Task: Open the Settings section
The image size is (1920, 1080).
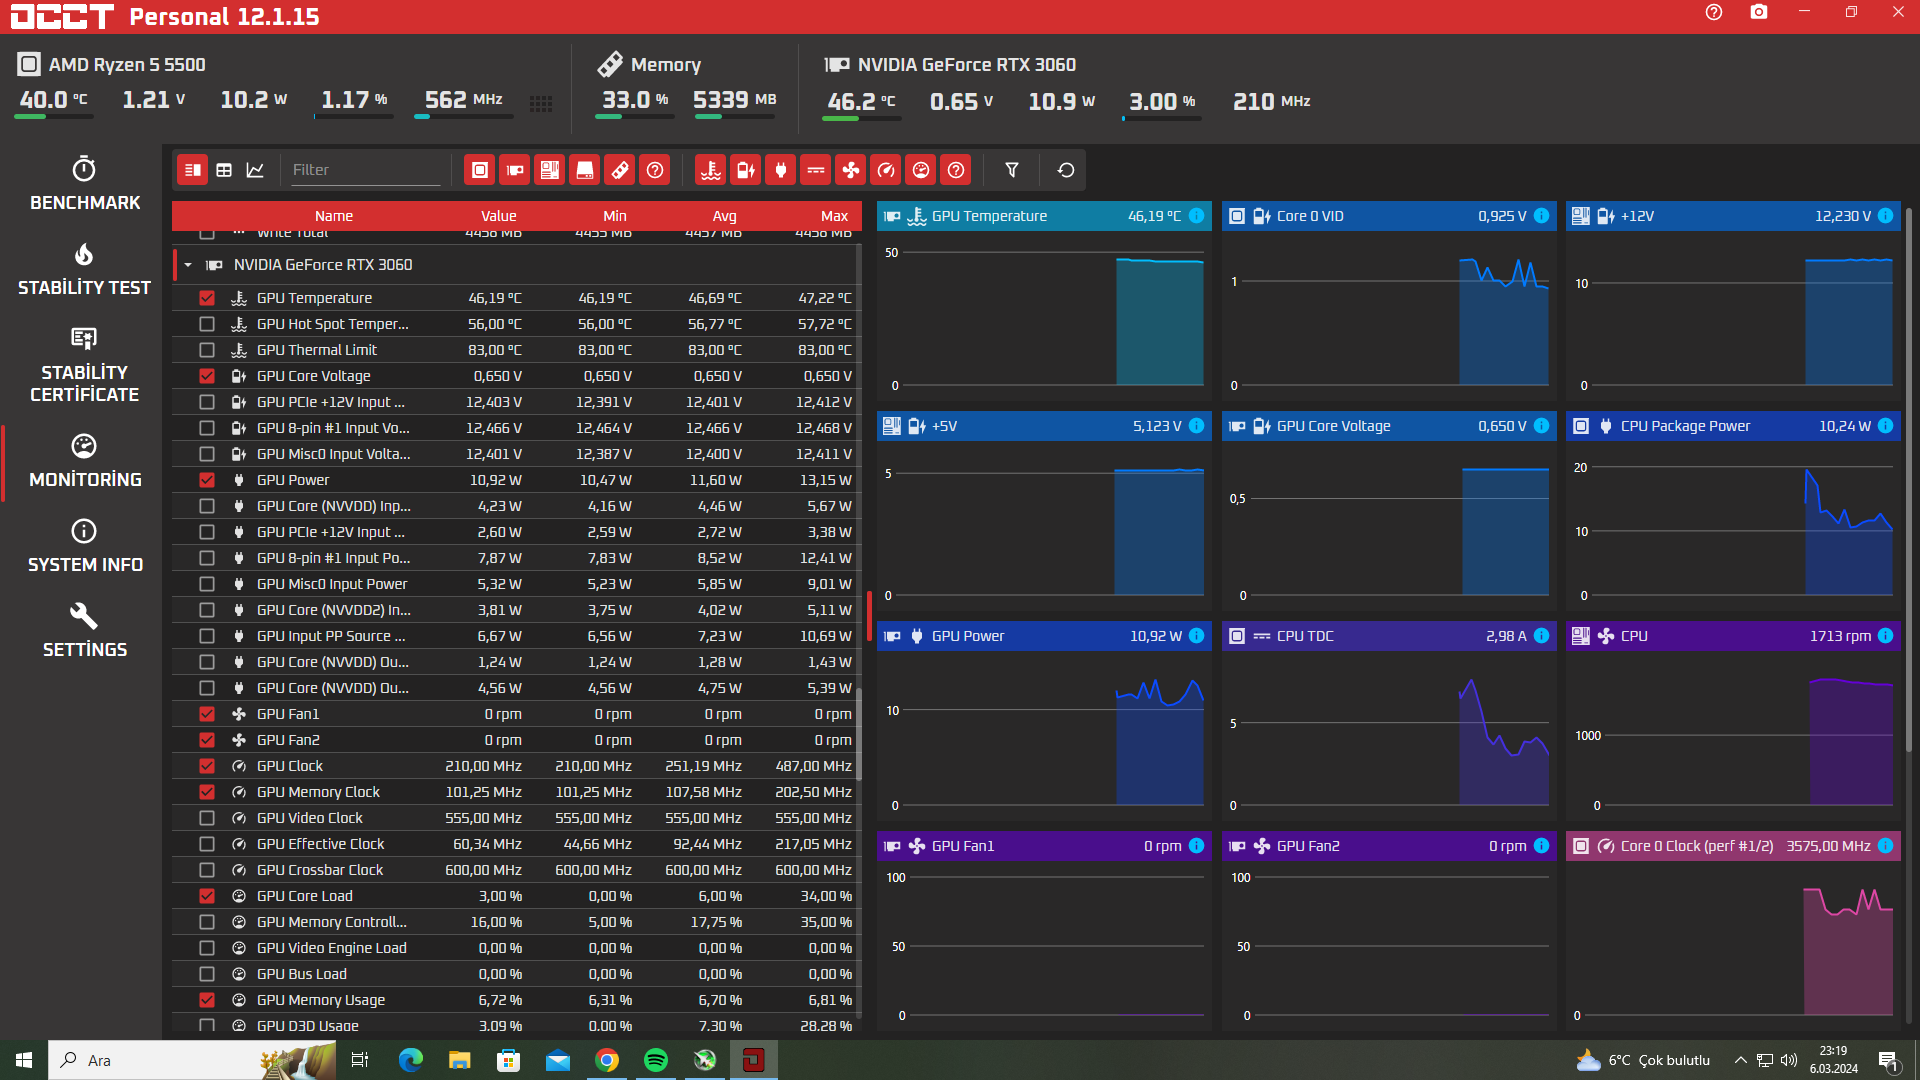Action: [84, 631]
